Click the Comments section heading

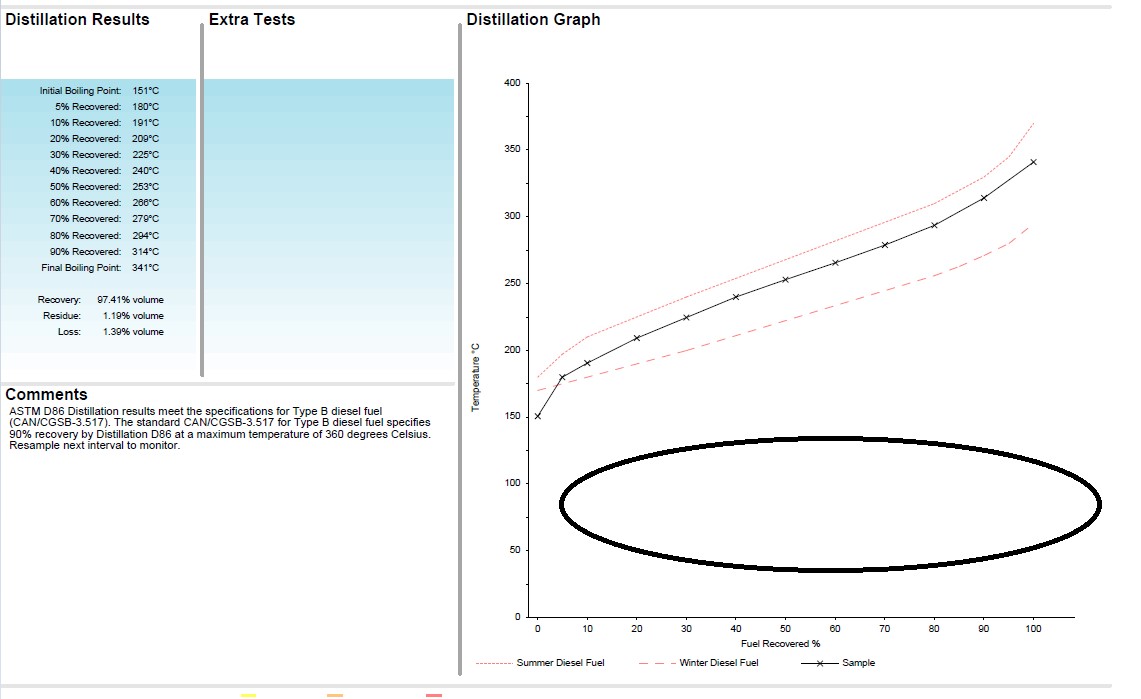pos(47,395)
